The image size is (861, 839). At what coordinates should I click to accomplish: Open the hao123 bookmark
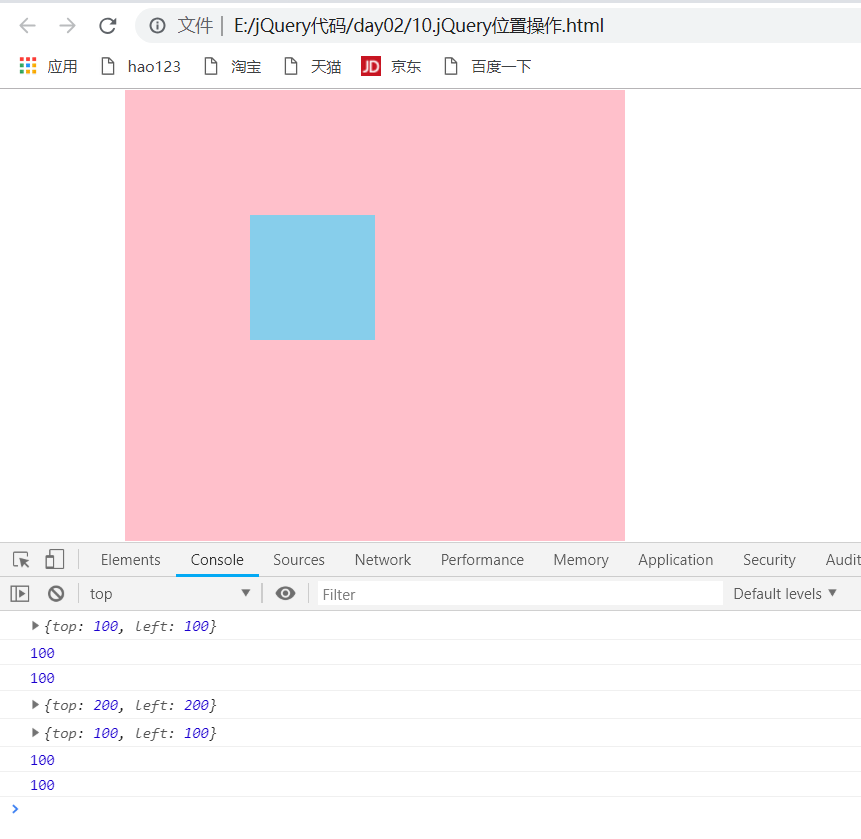click(x=141, y=66)
